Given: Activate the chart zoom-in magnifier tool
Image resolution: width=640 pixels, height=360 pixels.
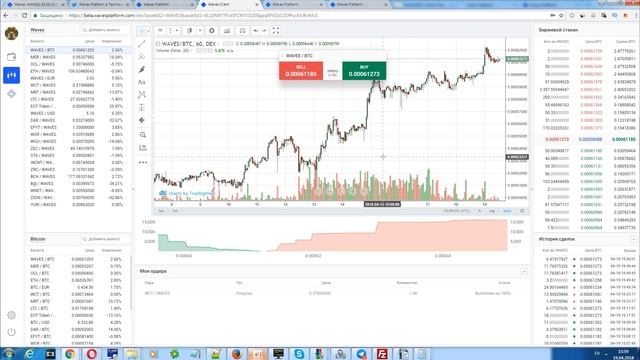Looking at the screenshot, I should coord(142,135).
